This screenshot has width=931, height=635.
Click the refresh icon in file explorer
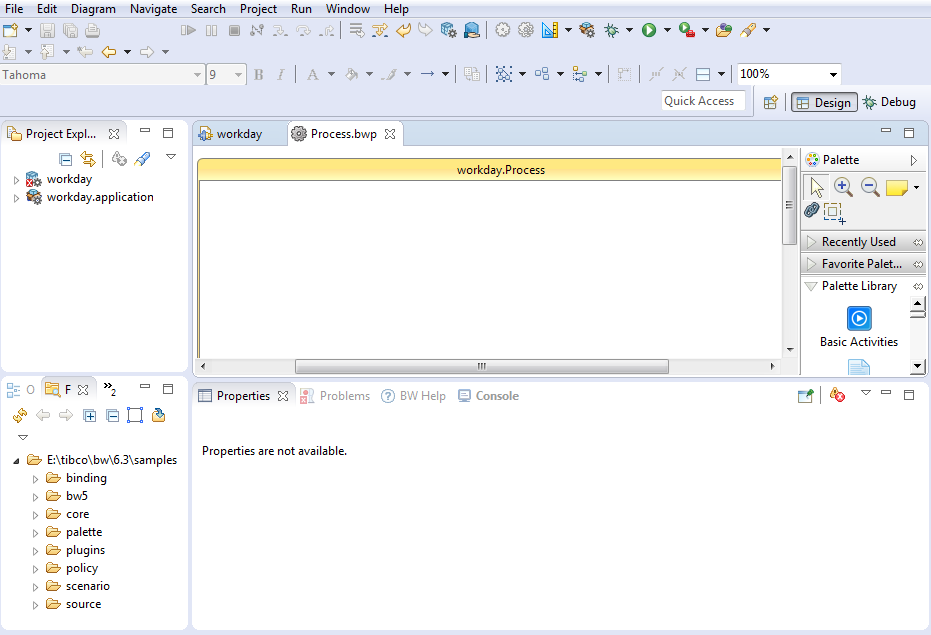19,415
